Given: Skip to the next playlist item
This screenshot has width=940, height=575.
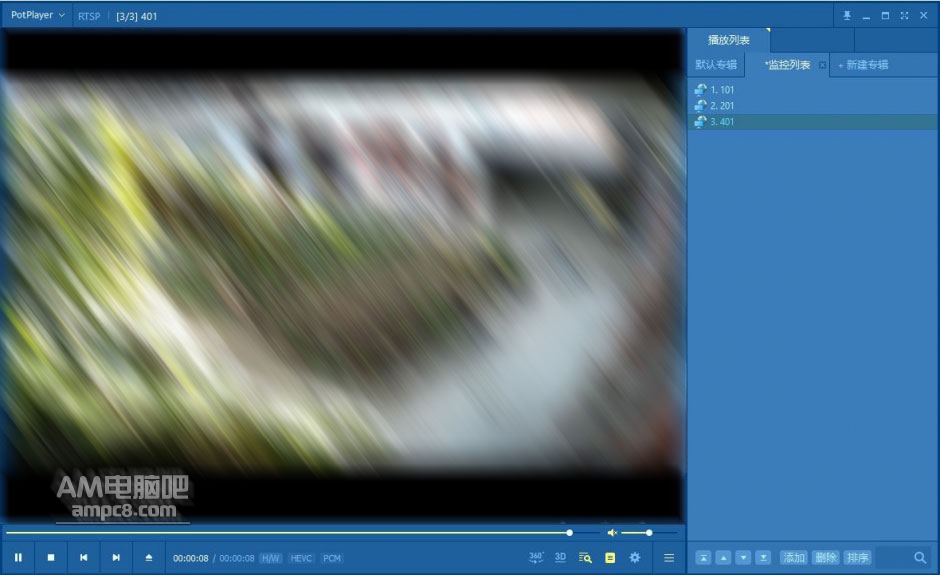Looking at the screenshot, I should click(x=116, y=558).
